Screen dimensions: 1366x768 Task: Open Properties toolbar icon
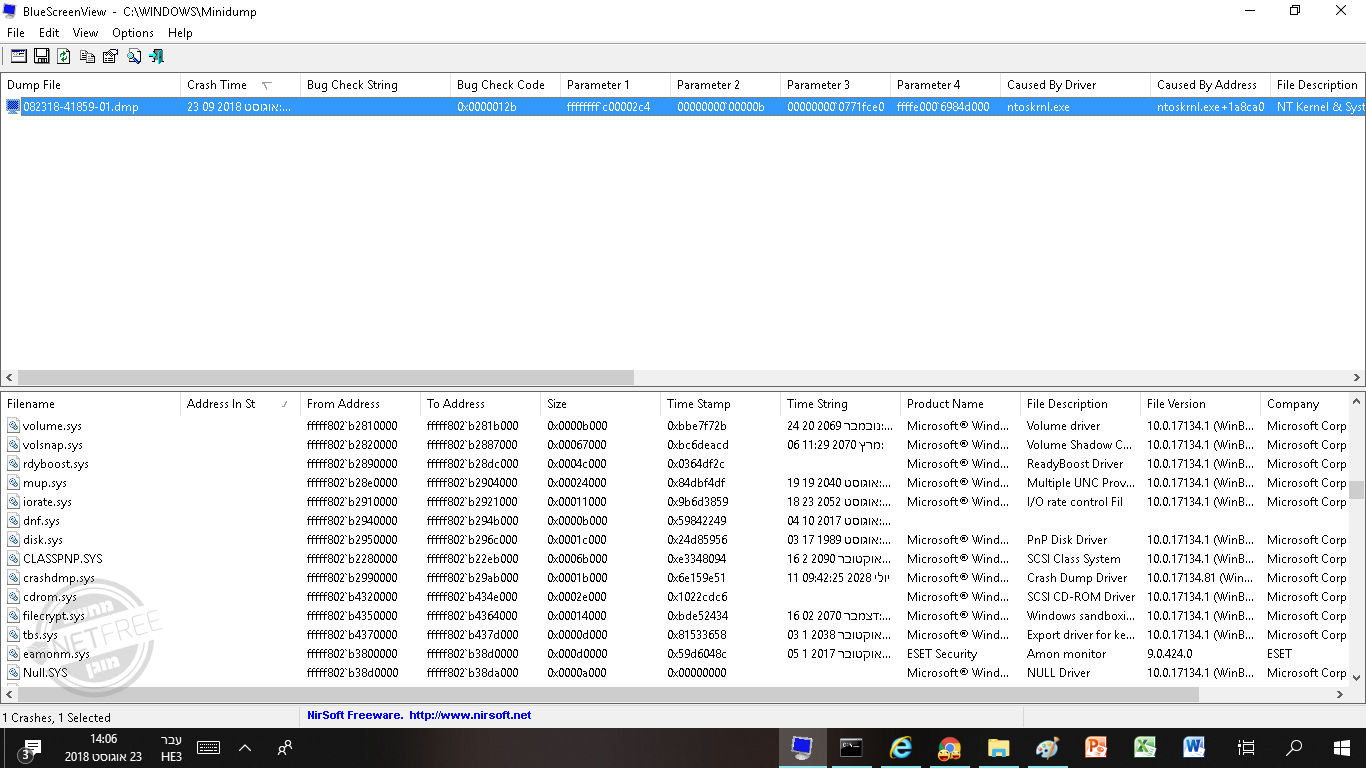point(110,56)
